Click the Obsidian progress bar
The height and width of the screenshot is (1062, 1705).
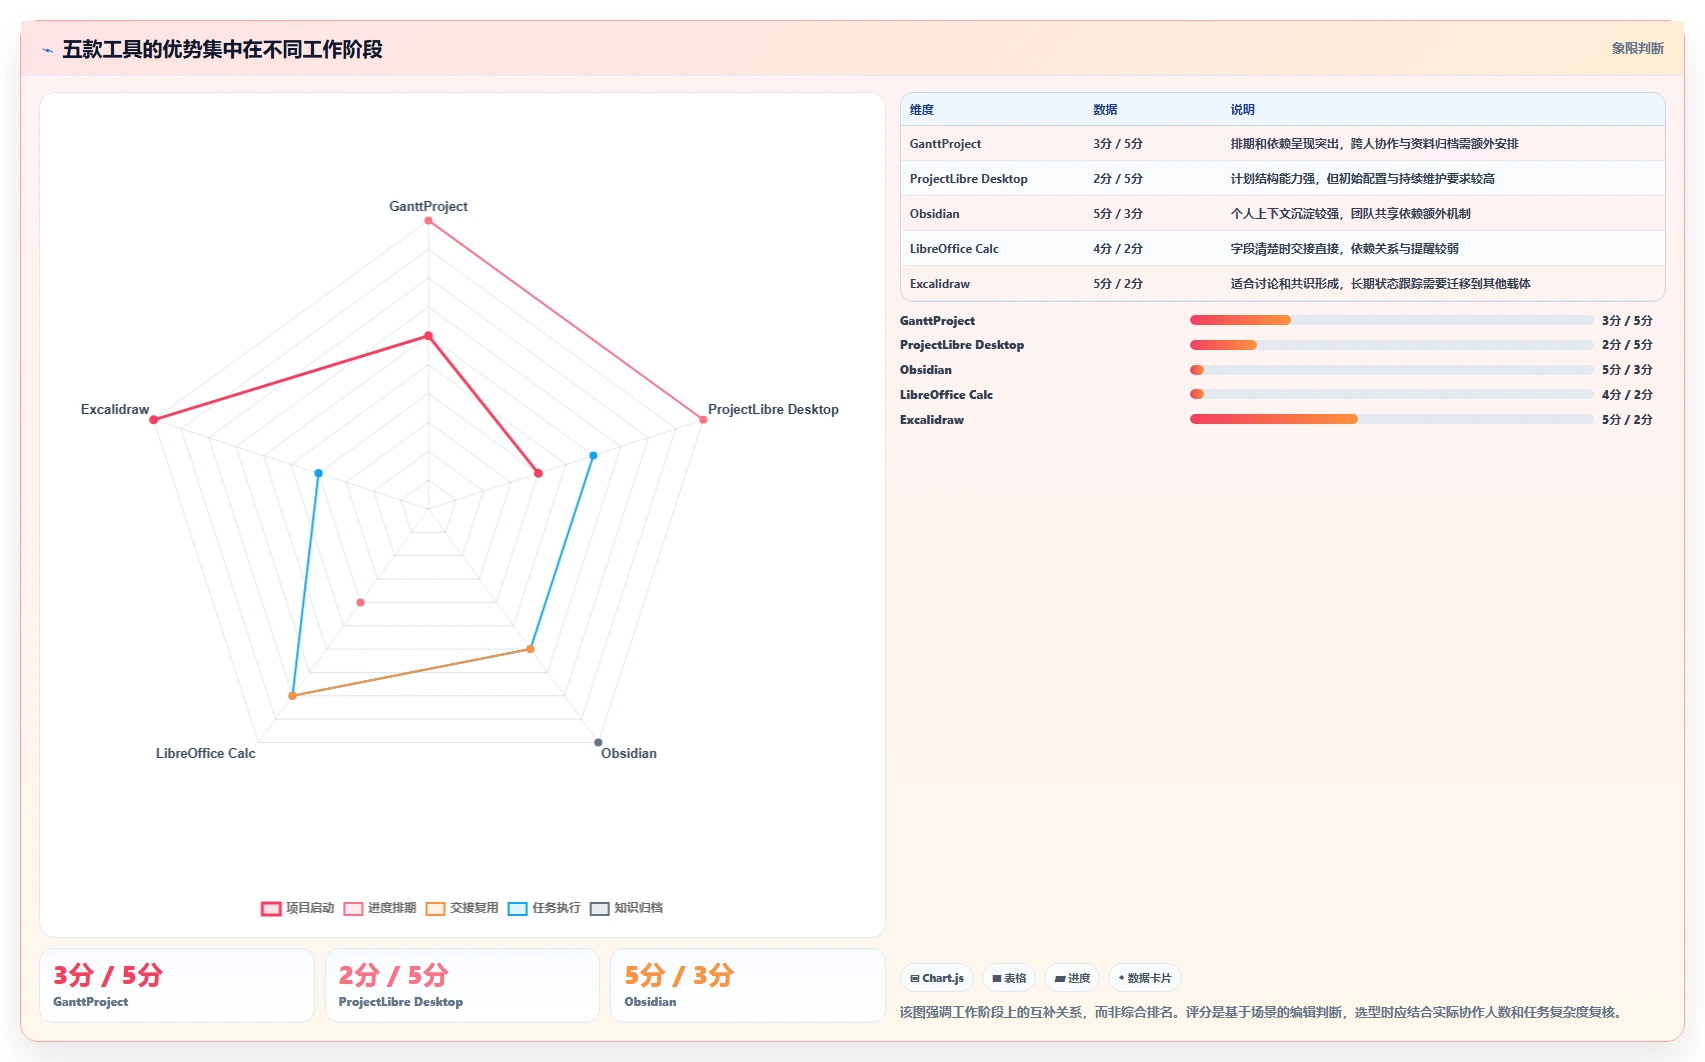pos(1391,370)
